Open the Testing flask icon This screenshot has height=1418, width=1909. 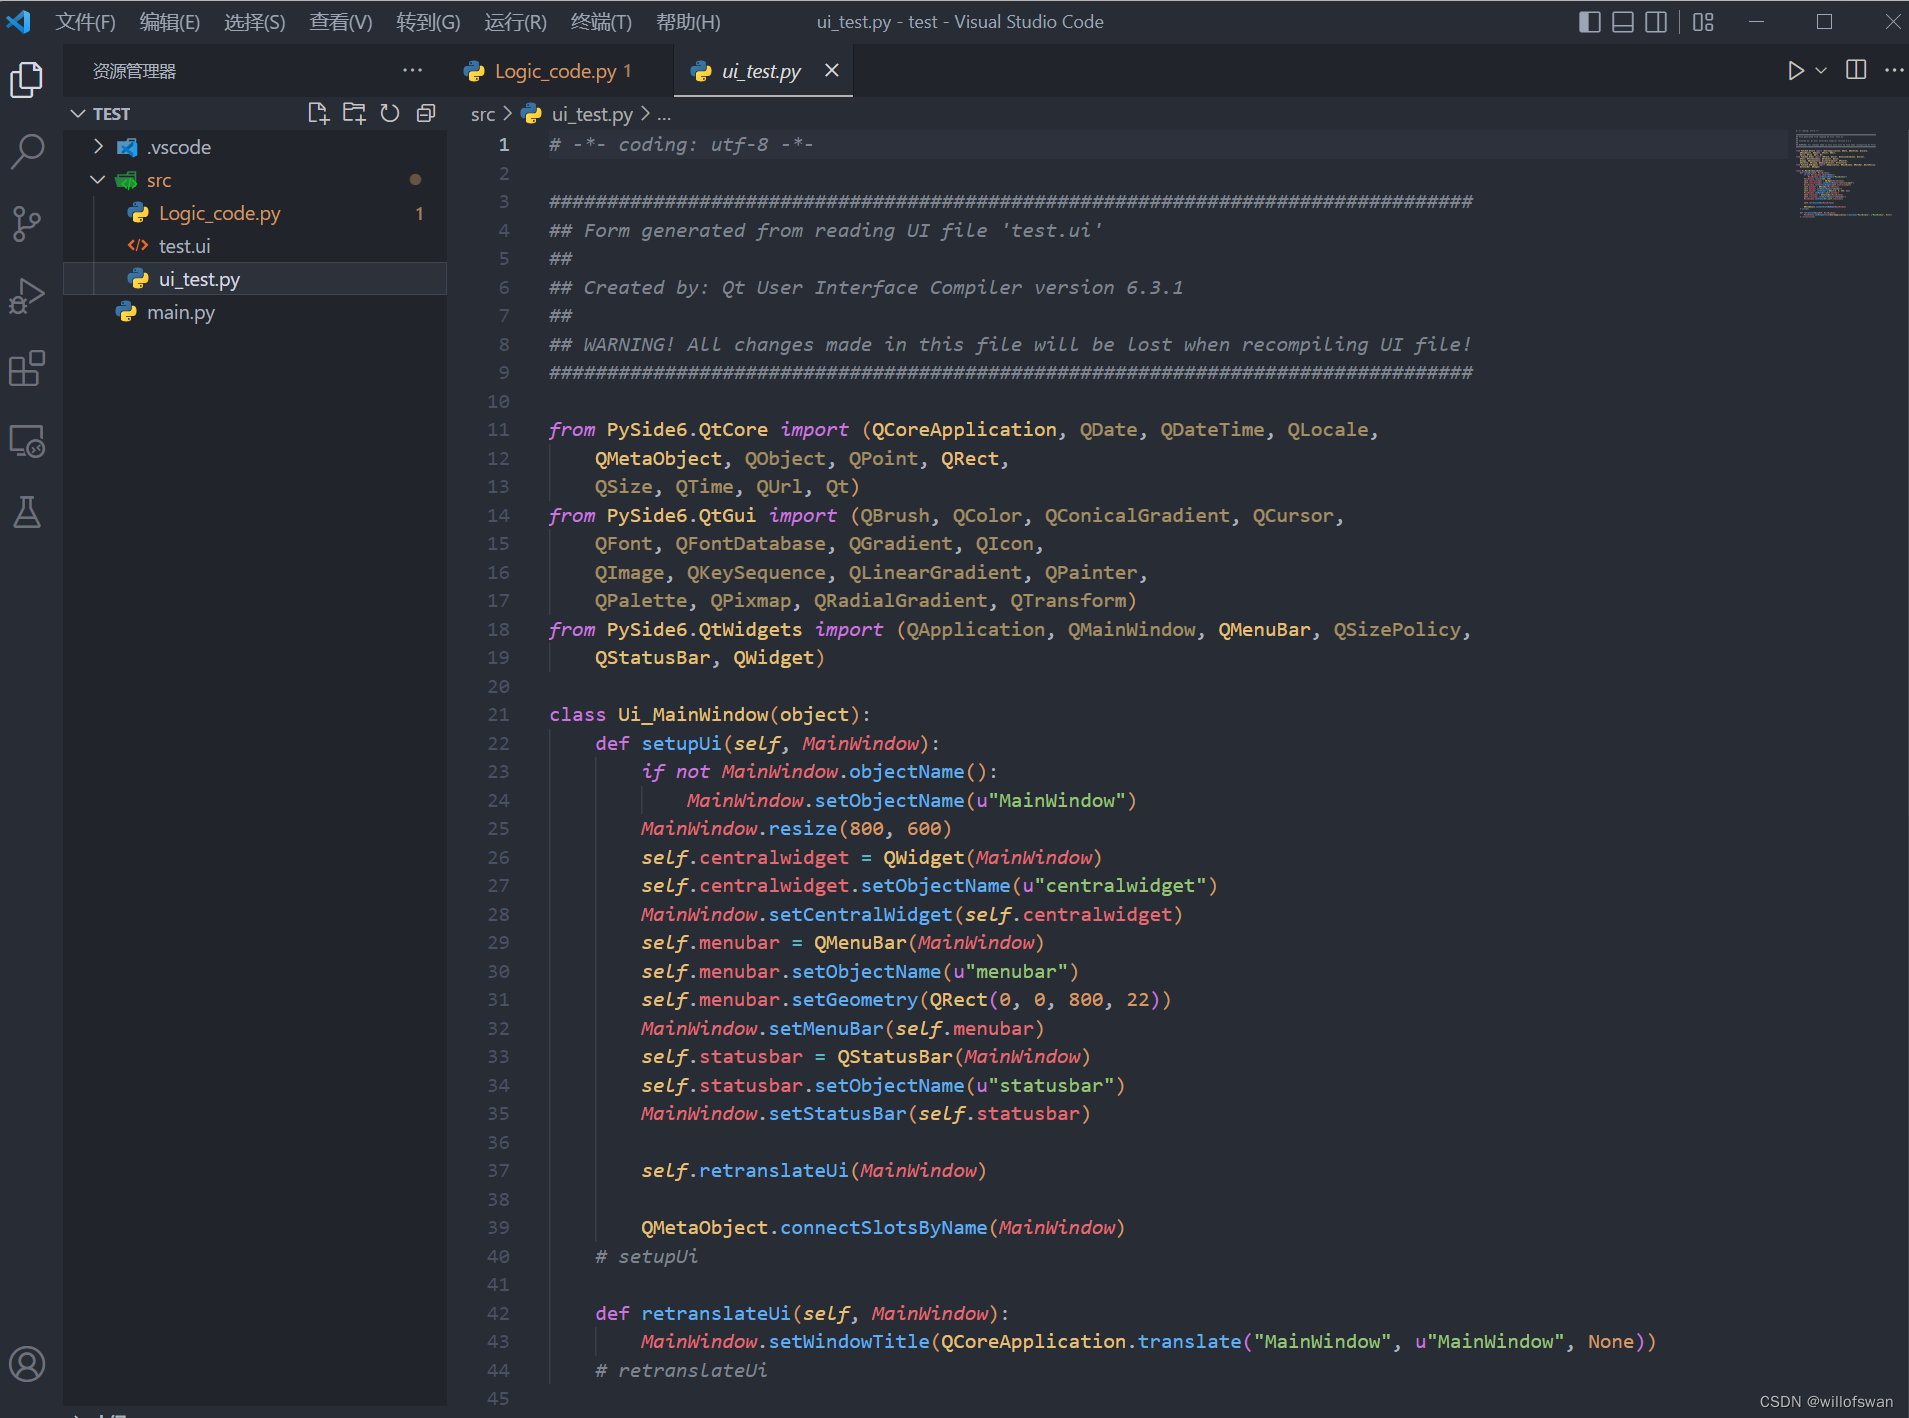[27, 512]
